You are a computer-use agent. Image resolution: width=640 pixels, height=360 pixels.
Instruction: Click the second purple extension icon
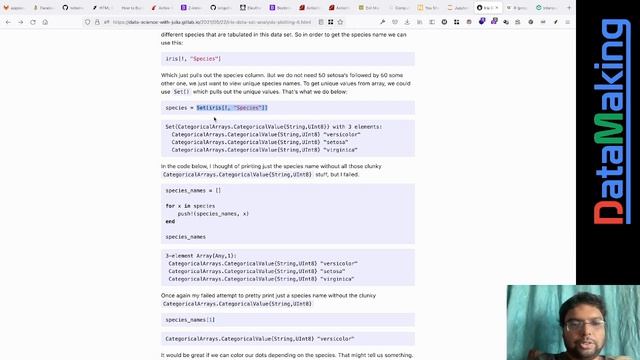click(494, 21)
